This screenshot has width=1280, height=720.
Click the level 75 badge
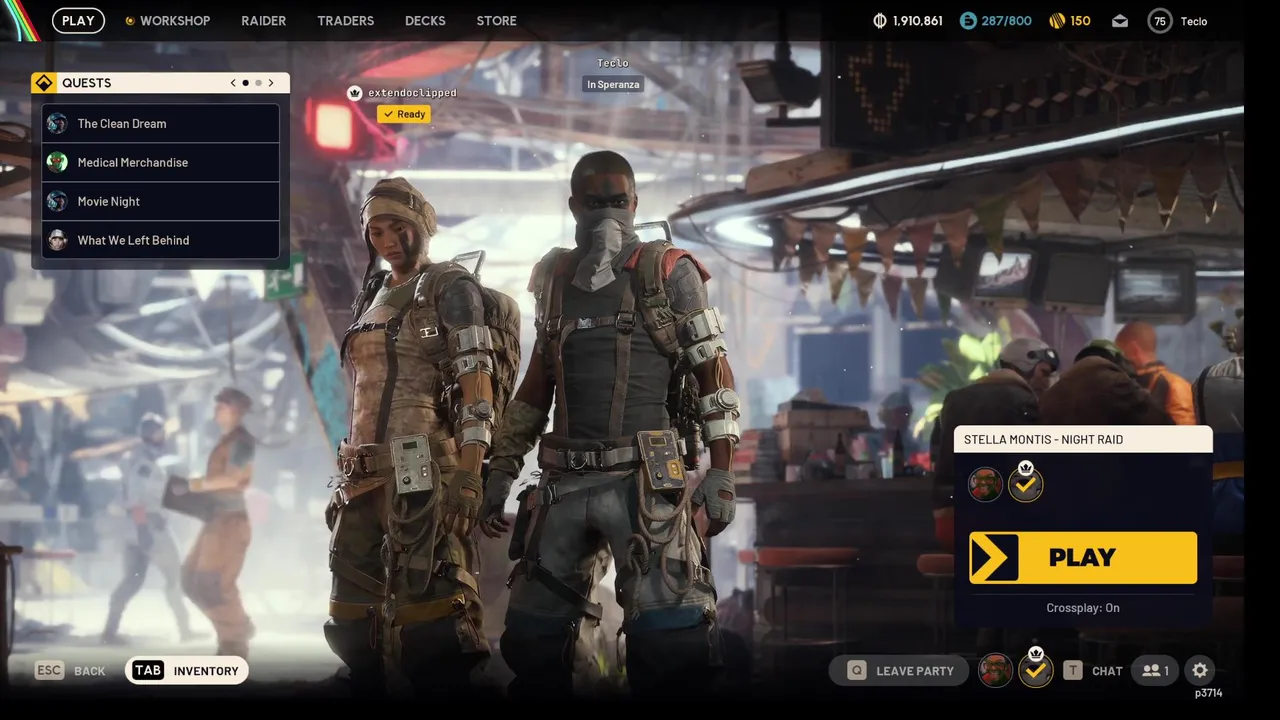point(1160,20)
